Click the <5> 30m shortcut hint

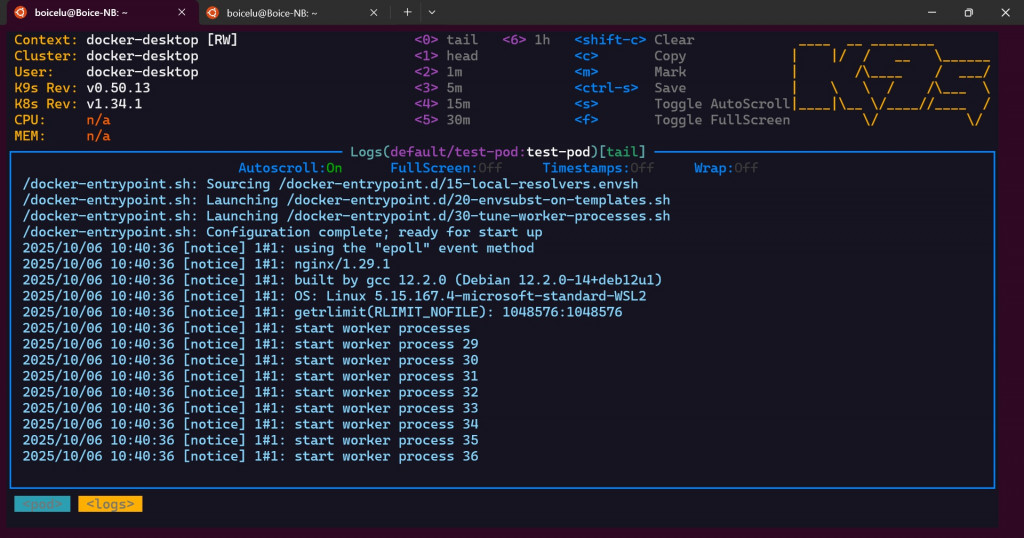[x=442, y=120]
